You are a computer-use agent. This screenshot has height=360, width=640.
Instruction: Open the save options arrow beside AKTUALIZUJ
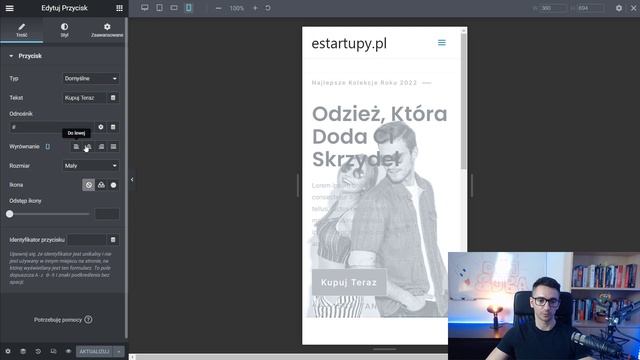point(119,351)
